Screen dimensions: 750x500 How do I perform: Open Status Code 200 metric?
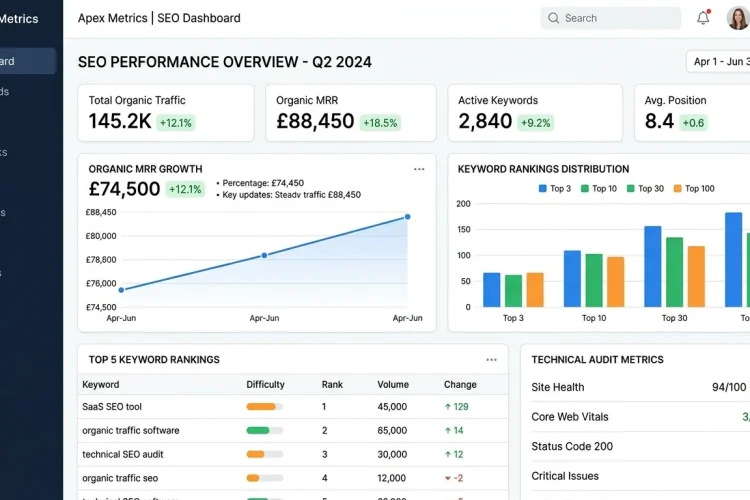coord(572,446)
